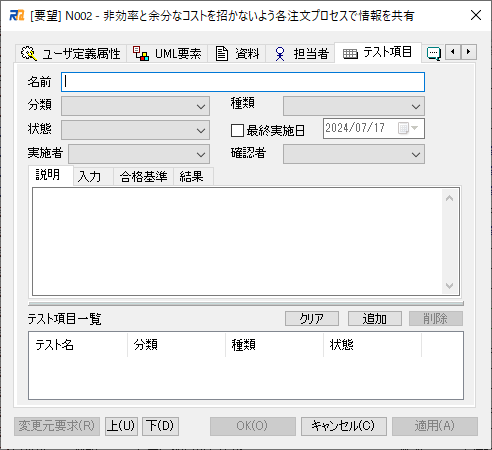Viewport: 492px width, 450px height.
Task: Click the テスト項目 table icon
Action: [350, 54]
